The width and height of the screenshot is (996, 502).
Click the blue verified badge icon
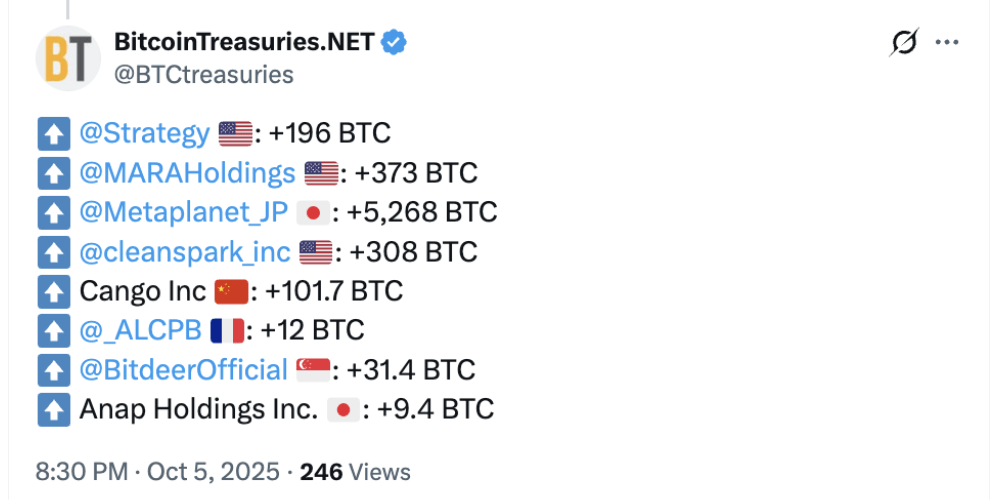click(395, 42)
